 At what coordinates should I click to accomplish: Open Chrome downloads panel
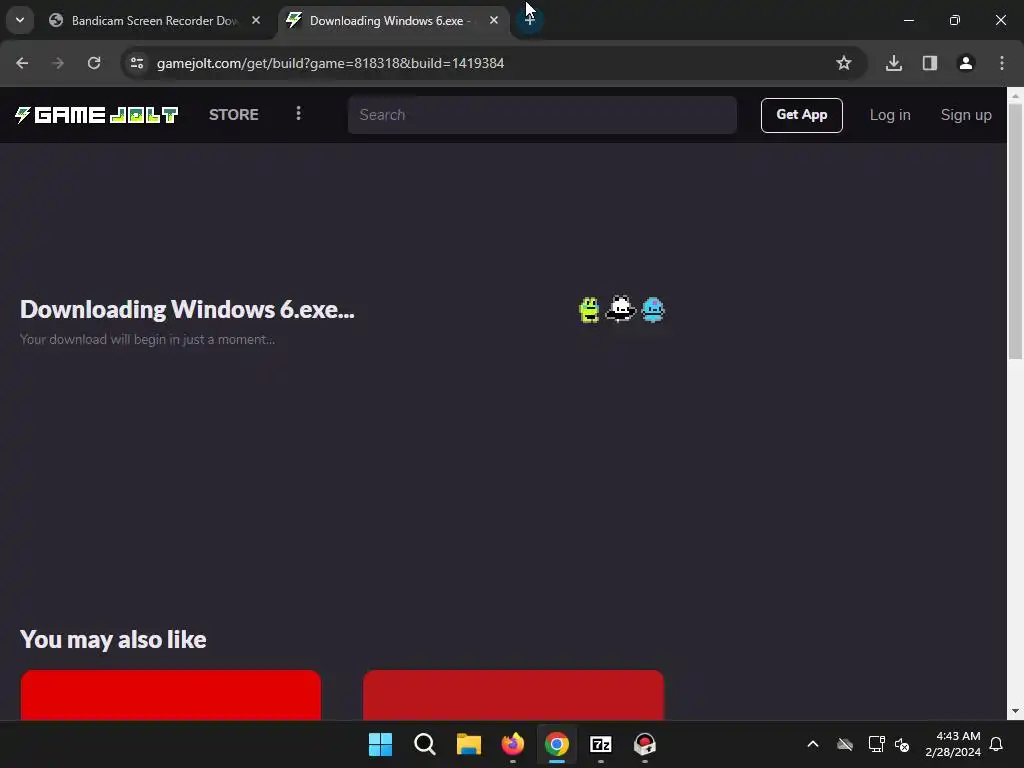894,63
